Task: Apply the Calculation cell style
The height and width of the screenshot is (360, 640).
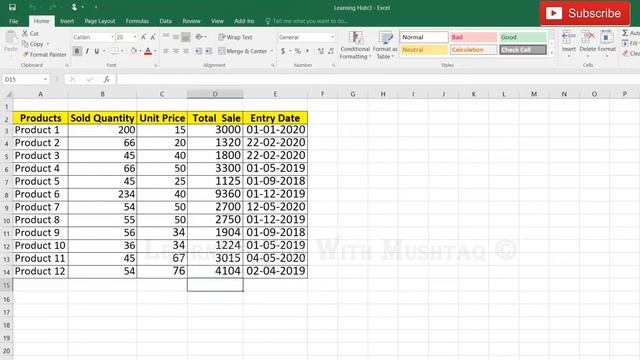Action: pyautogui.click(x=473, y=50)
